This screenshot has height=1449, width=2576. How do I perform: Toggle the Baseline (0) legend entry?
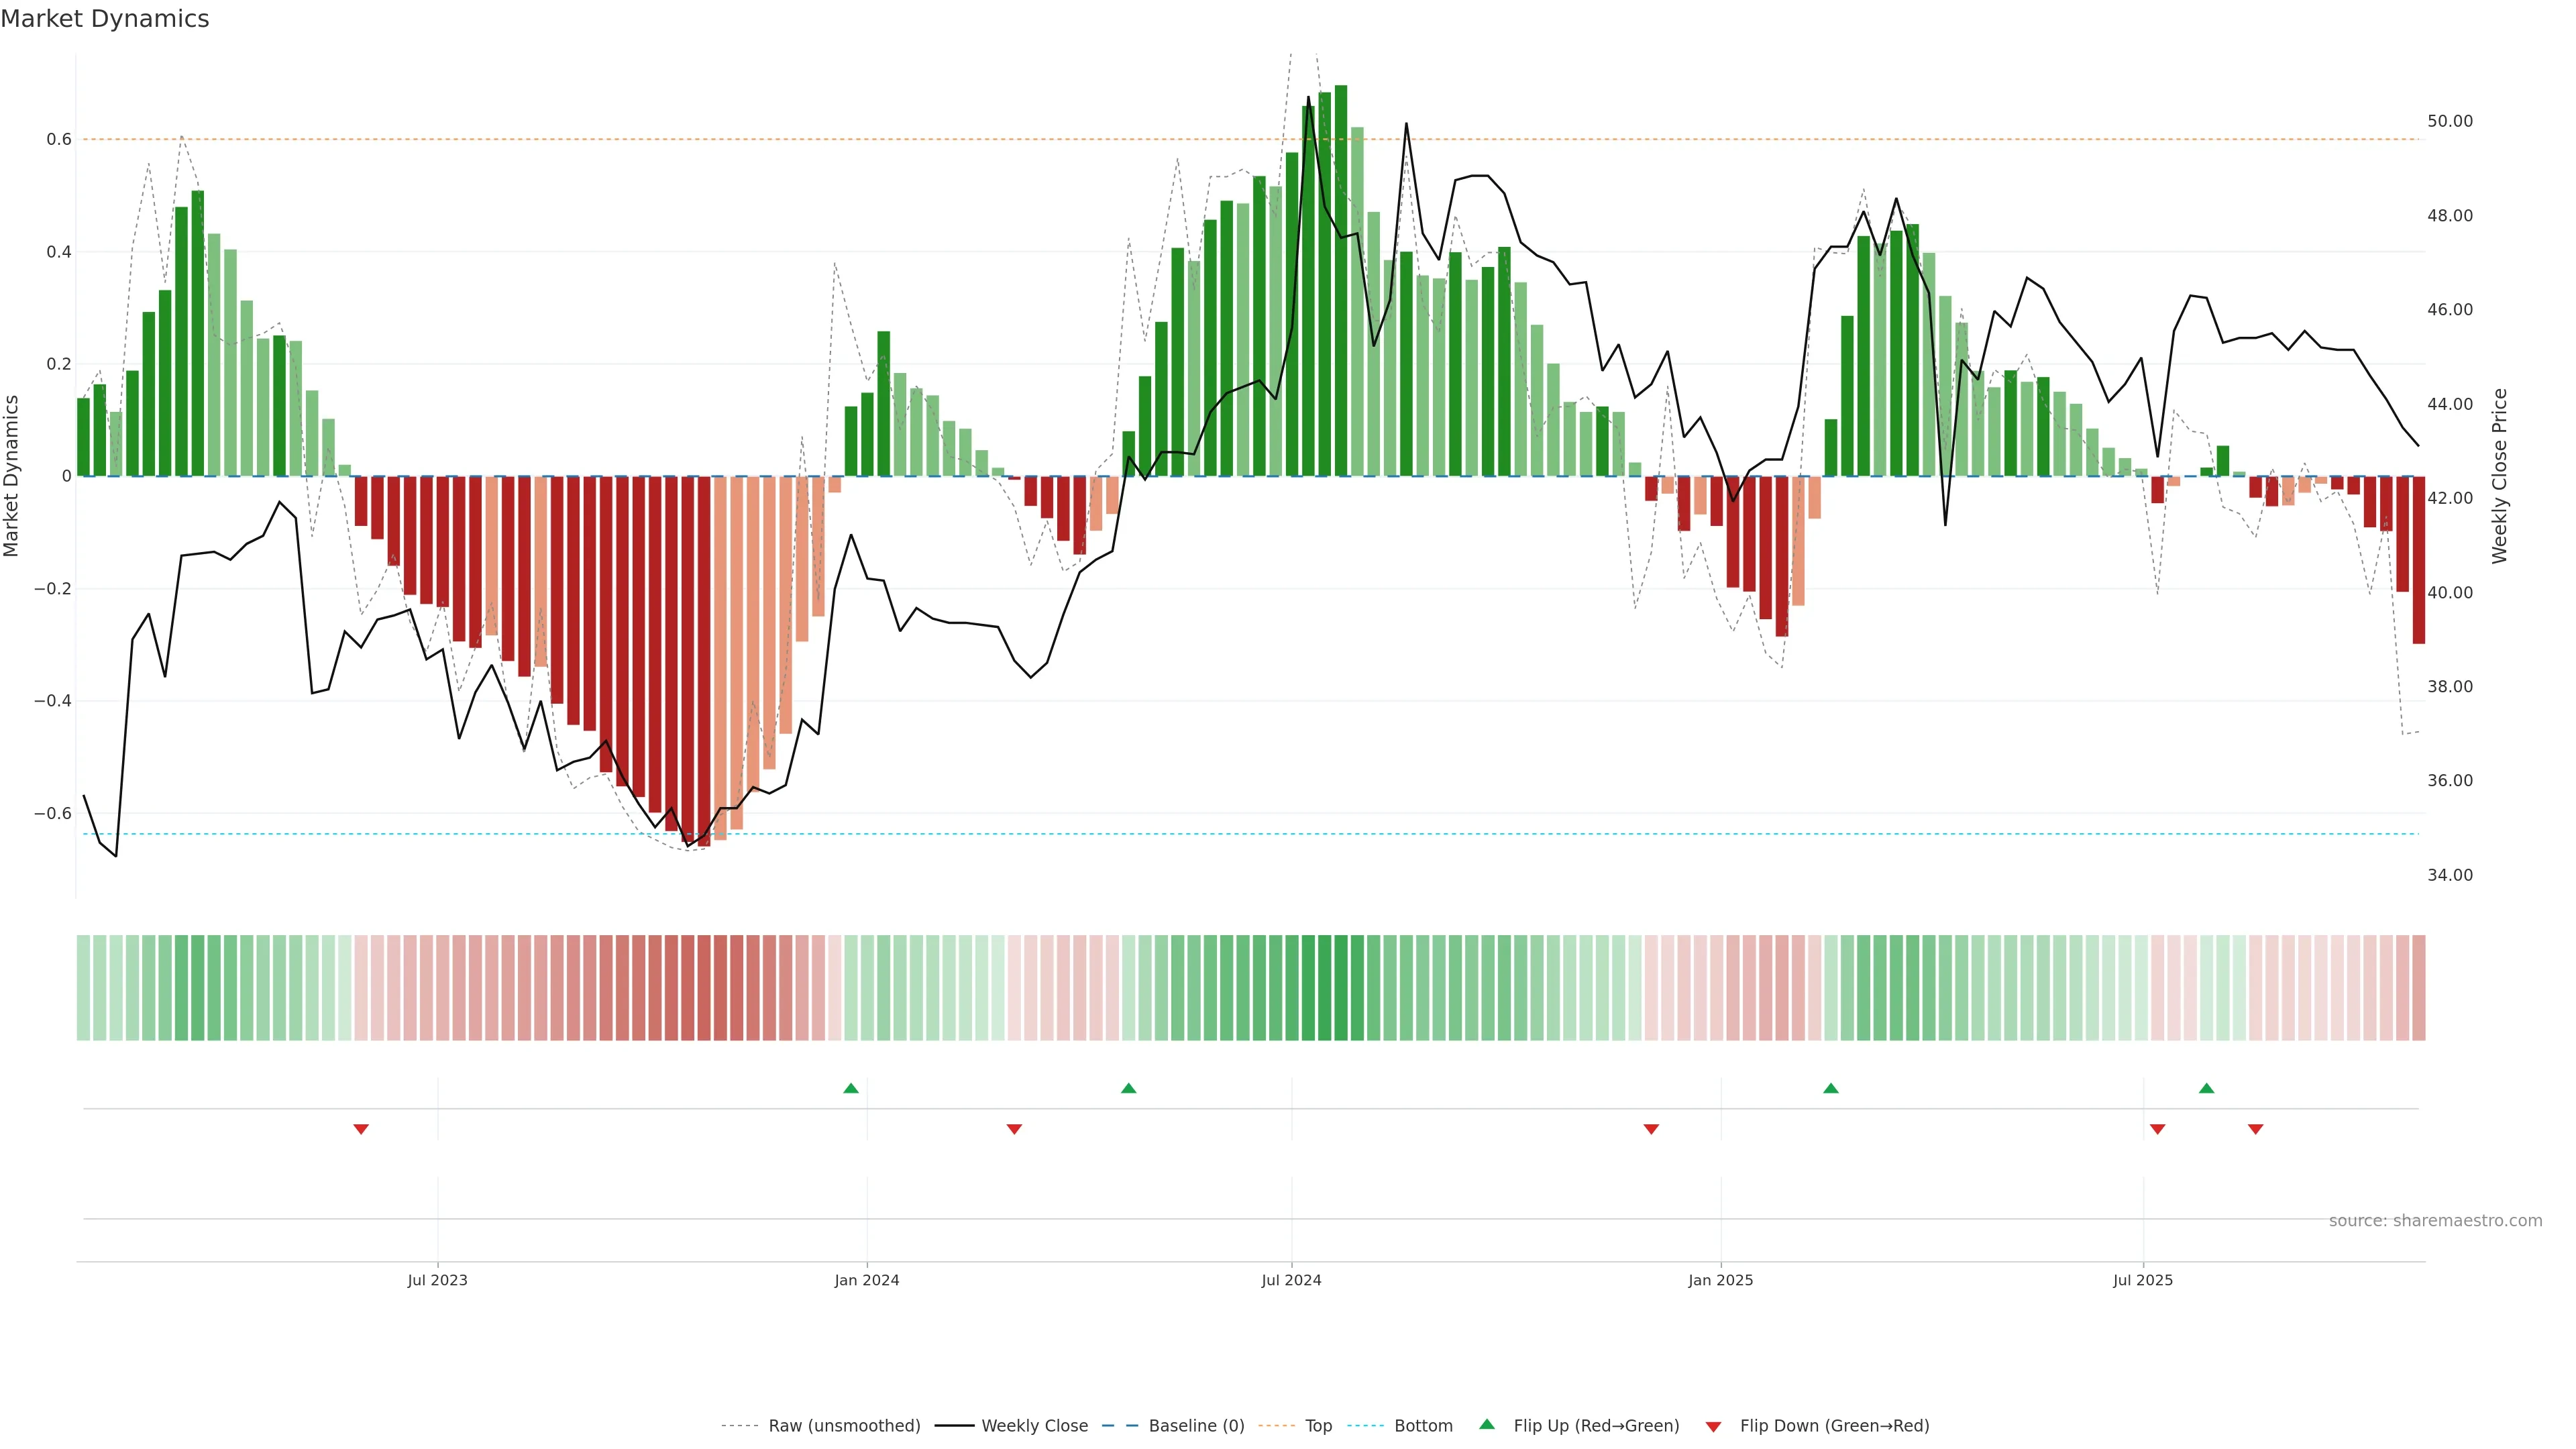[1196, 1426]
